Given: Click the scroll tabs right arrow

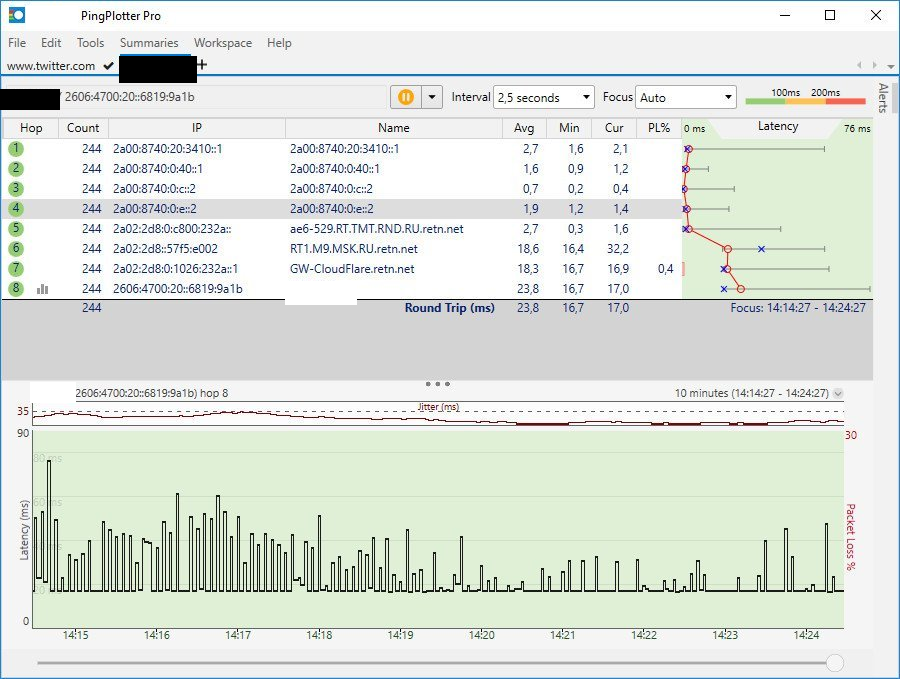Looking at the screenshot, I should click(x=874, y=65).
